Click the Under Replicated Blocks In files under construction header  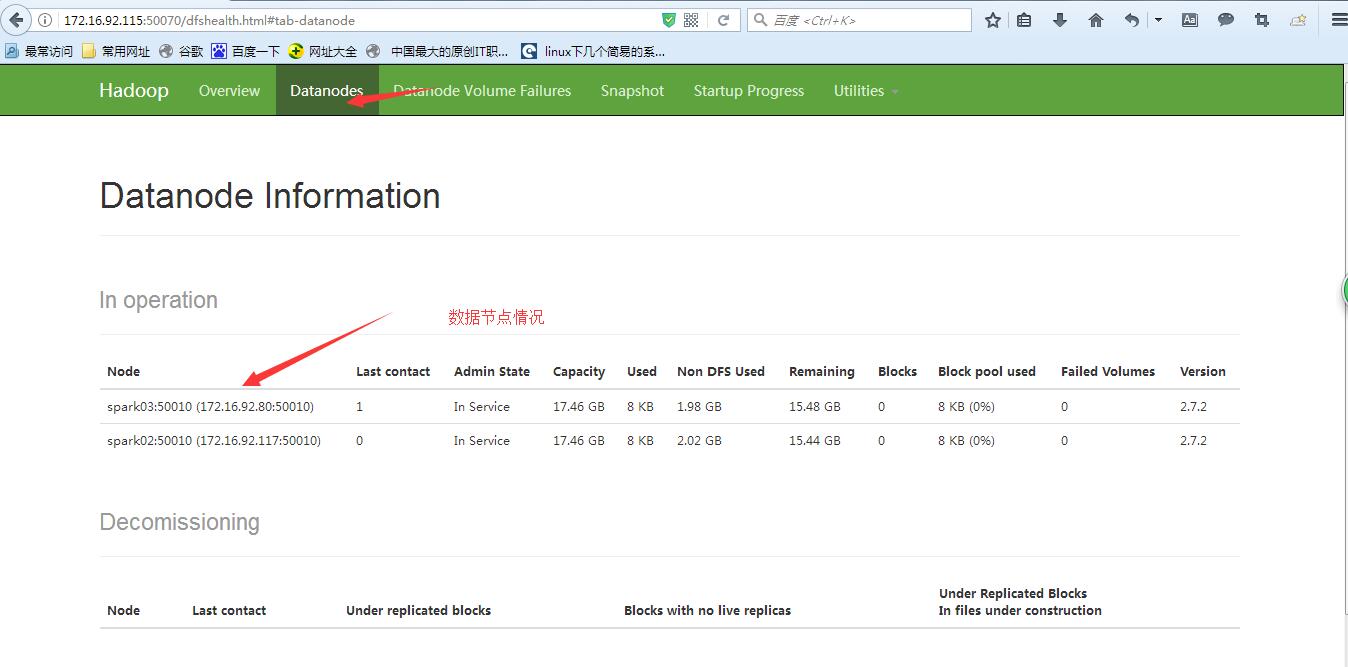click(1020, 602)
